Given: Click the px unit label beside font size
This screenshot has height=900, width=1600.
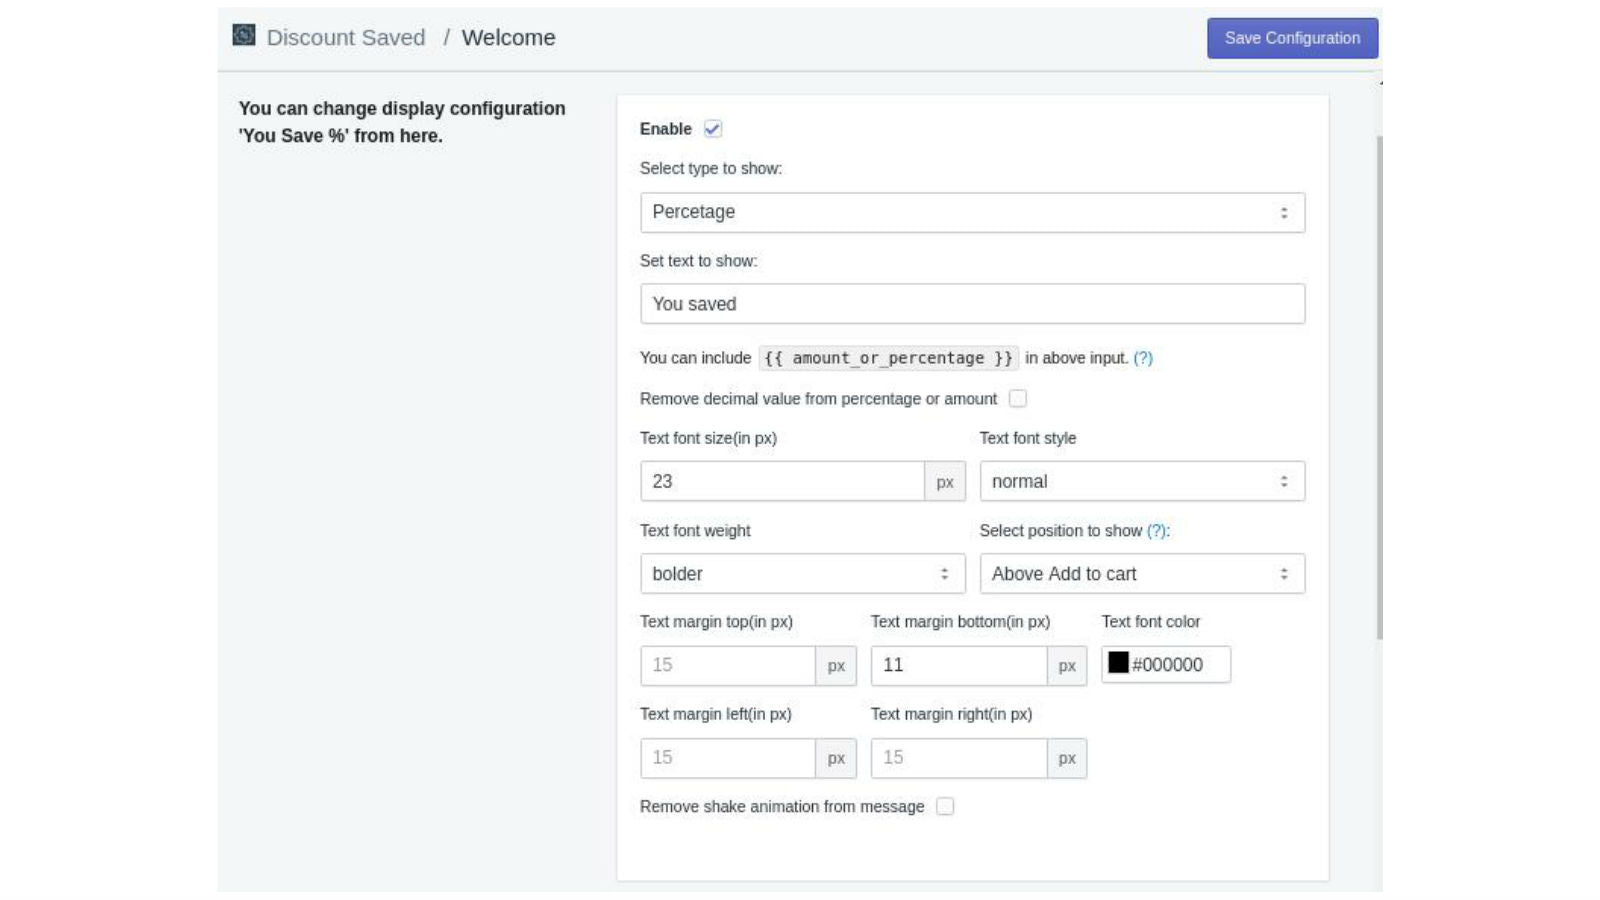Looking at the screenshot, I should pos(943,481).
